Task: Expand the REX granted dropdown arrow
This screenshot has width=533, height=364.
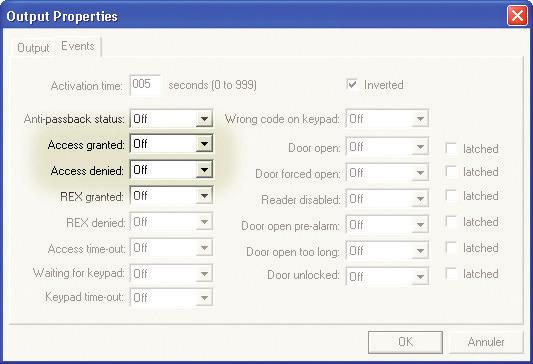Action: coord(204,196)
